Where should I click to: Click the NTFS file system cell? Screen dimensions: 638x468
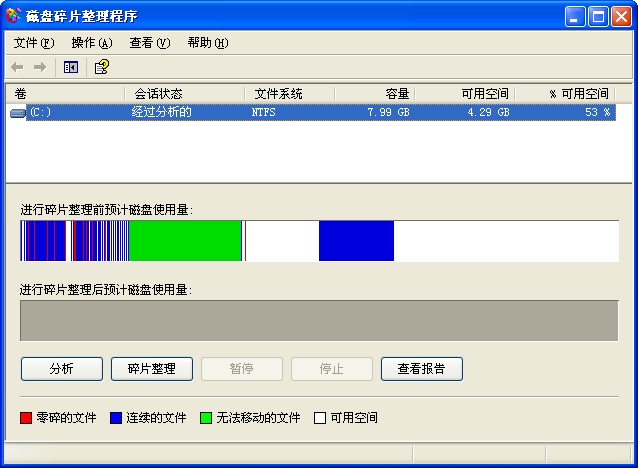(x=263, y=112)
